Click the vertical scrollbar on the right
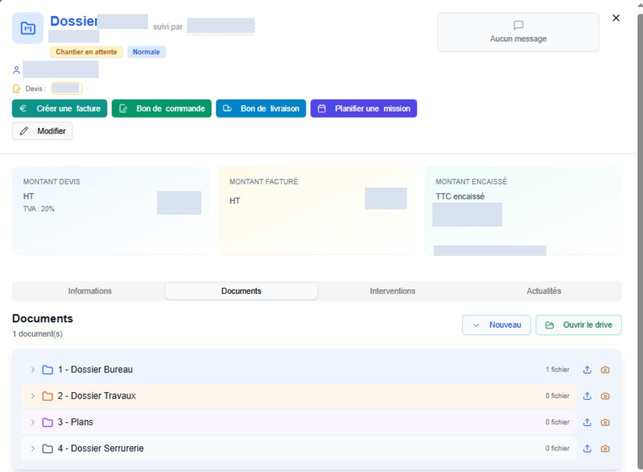Image resolution: width=643 pixels, height=472 pixels. (x=640, y=242)
